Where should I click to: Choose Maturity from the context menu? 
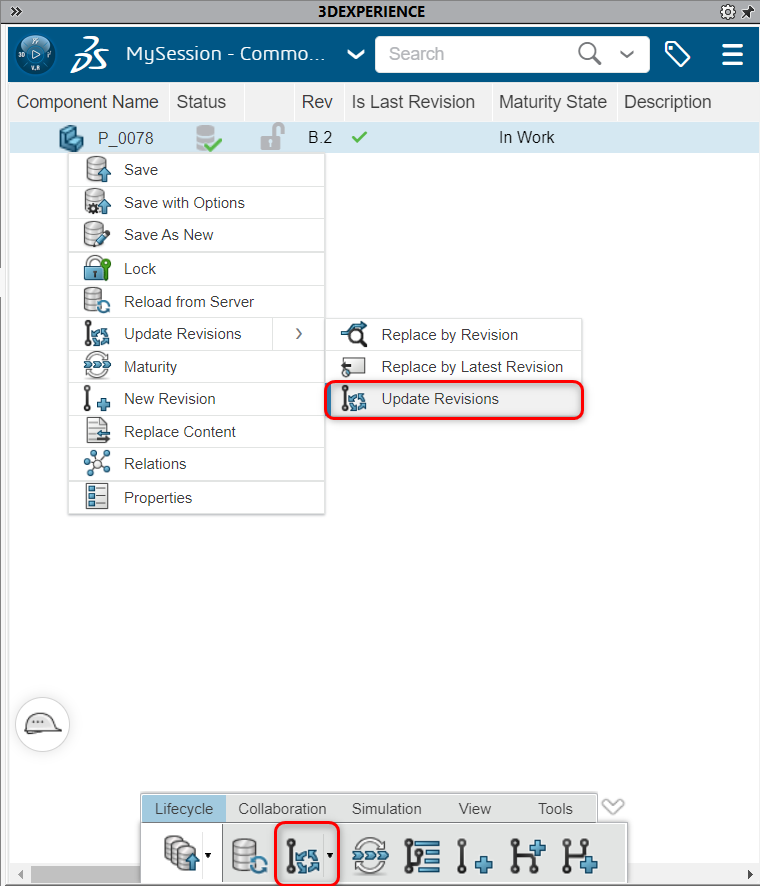point(196,367)
